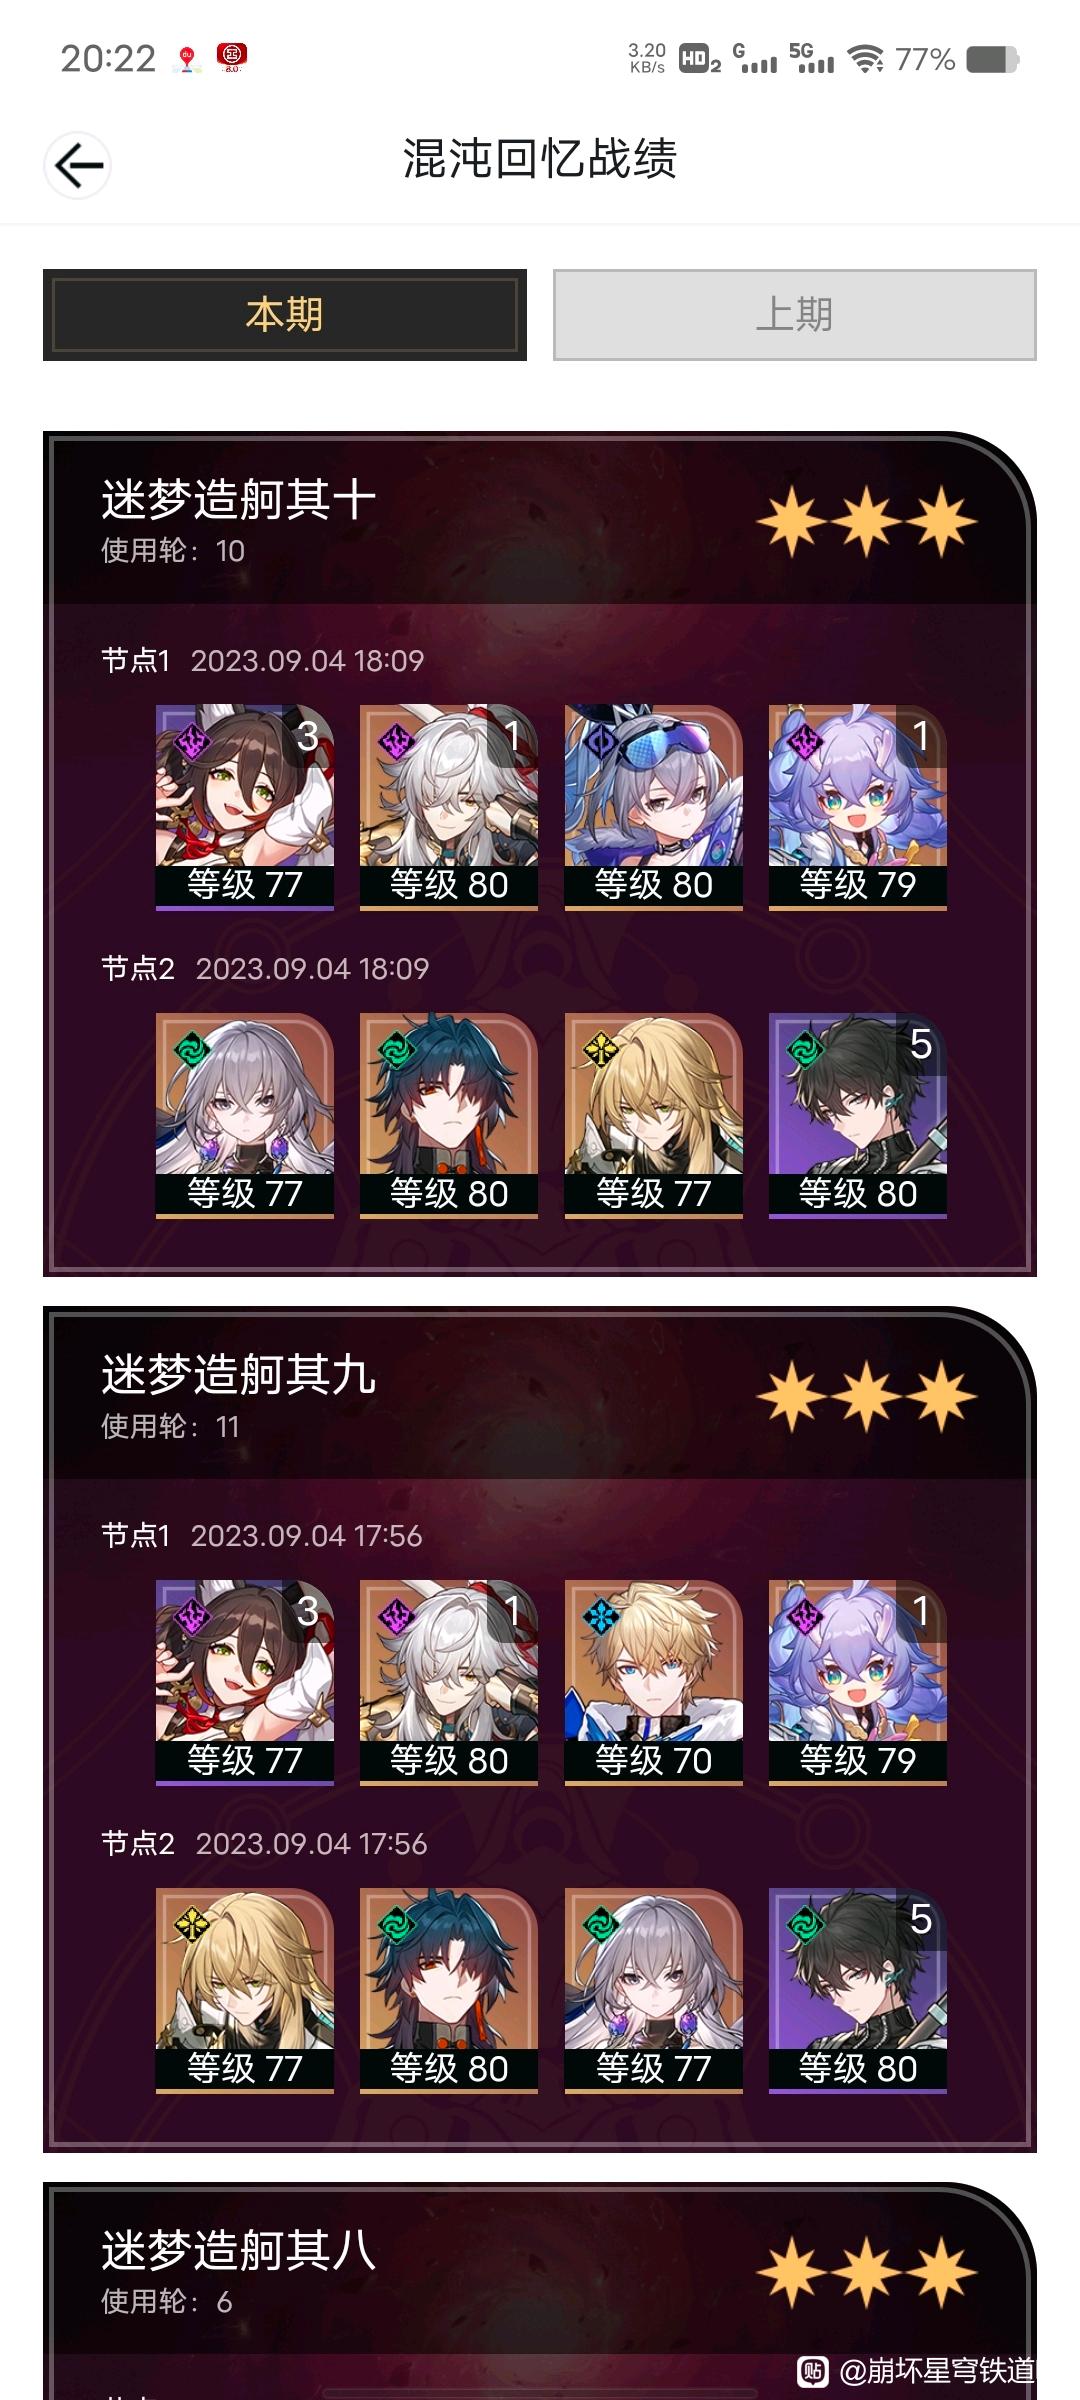
Task: Tap the three-star rating of 迷梦造舸其九
Action: tap(867, 1397)
